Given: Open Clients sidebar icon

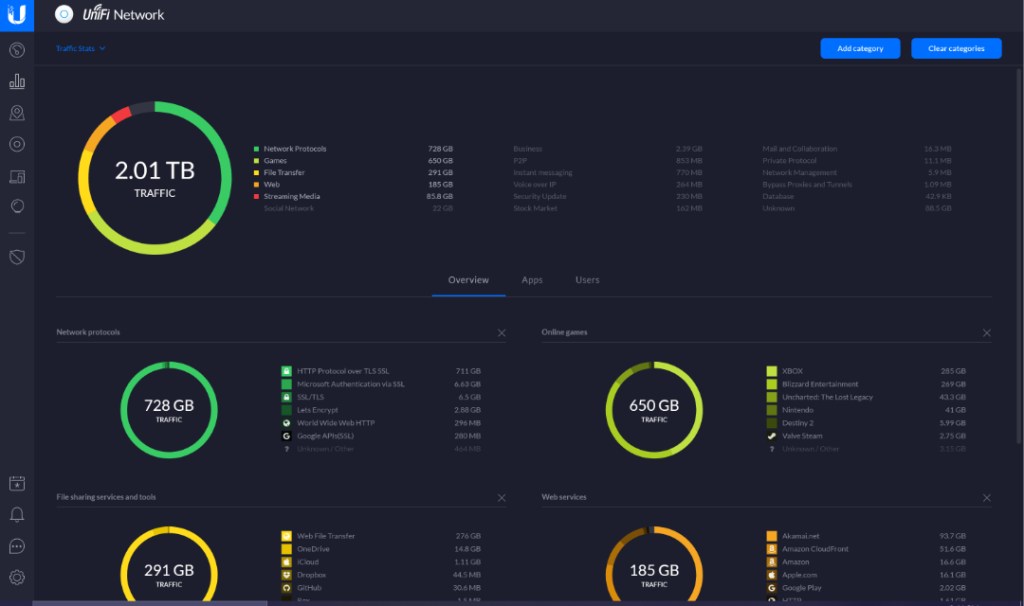Looking at the screenshot, I should pyautogui.click(x=16, y=176).
